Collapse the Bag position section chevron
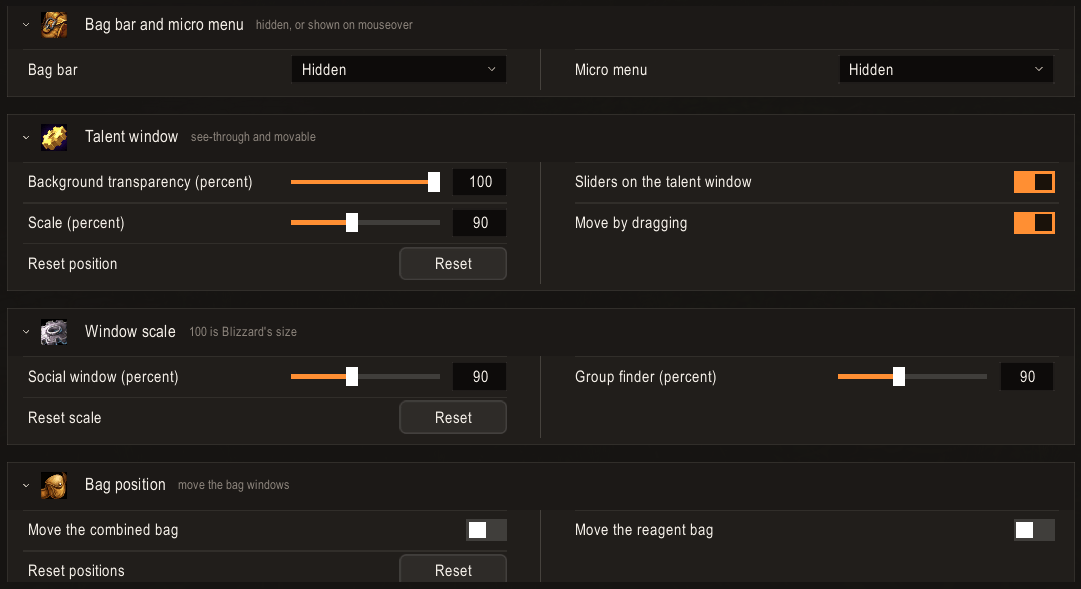Image resolution: width=1081 pixels, height=589 pixels. (26, 485)
